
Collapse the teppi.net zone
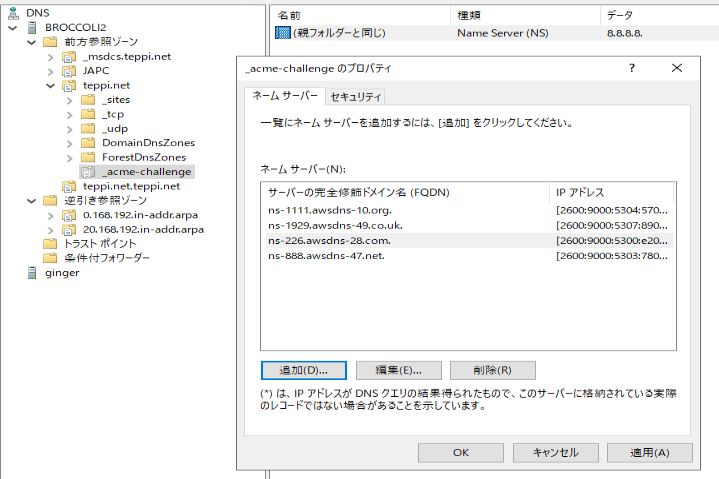[x=50, y=86]
